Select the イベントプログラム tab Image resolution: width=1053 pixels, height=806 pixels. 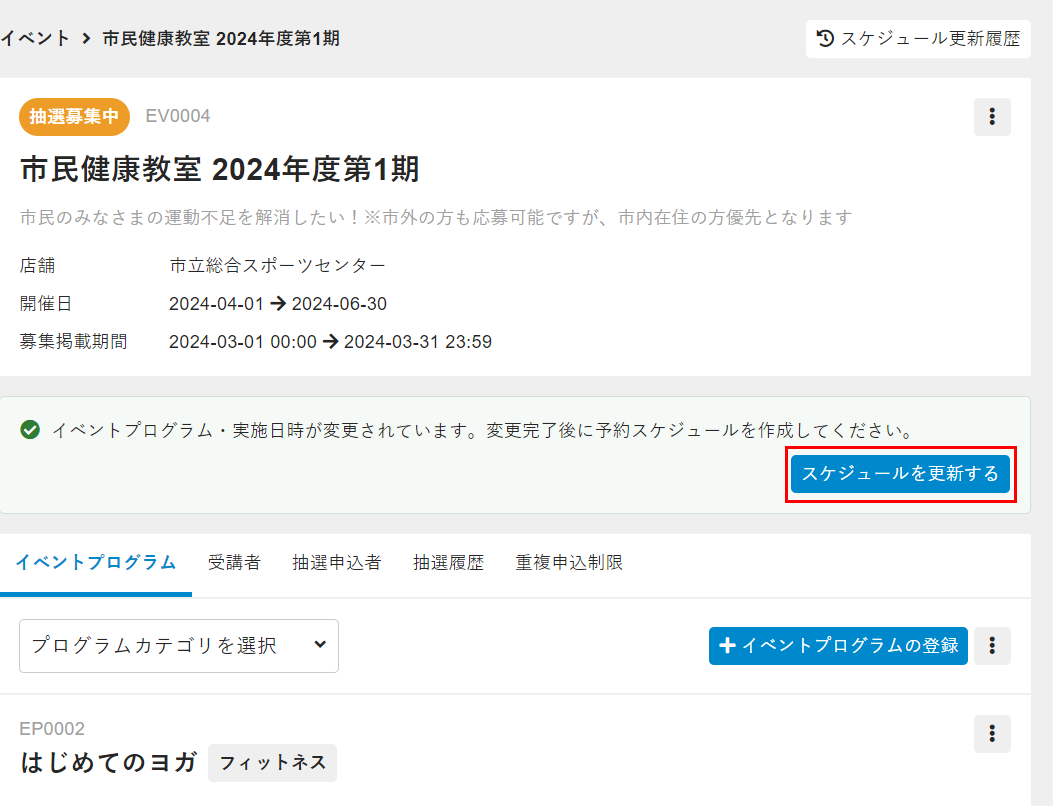(x=96, y=563)
